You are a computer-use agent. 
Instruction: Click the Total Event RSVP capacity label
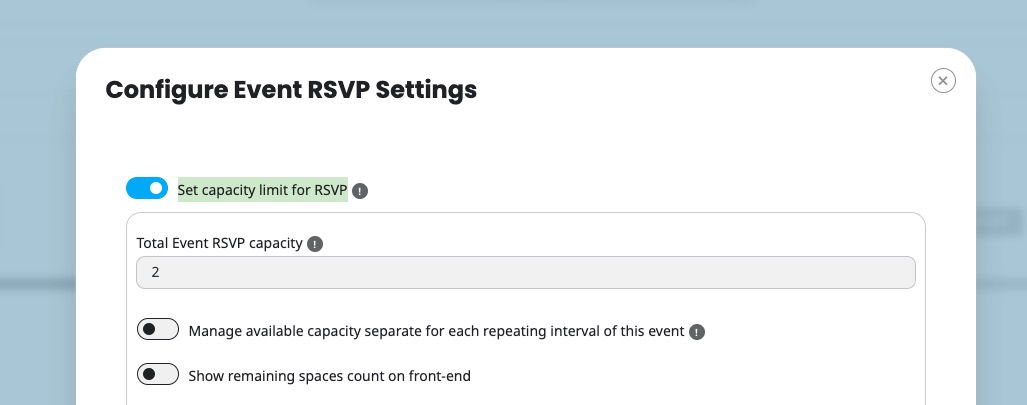[x=219, y=243]
